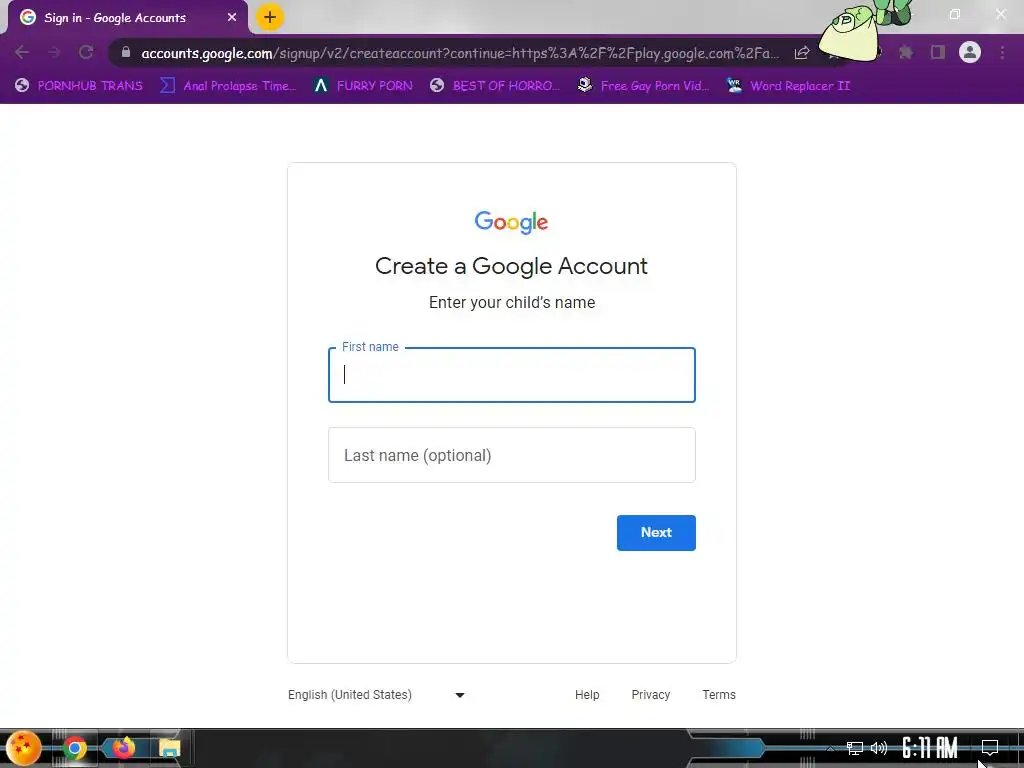Click the browser forward arrow
Image resolution: width=1024 pixels, height=768 pixels.
tap(54, 52)
